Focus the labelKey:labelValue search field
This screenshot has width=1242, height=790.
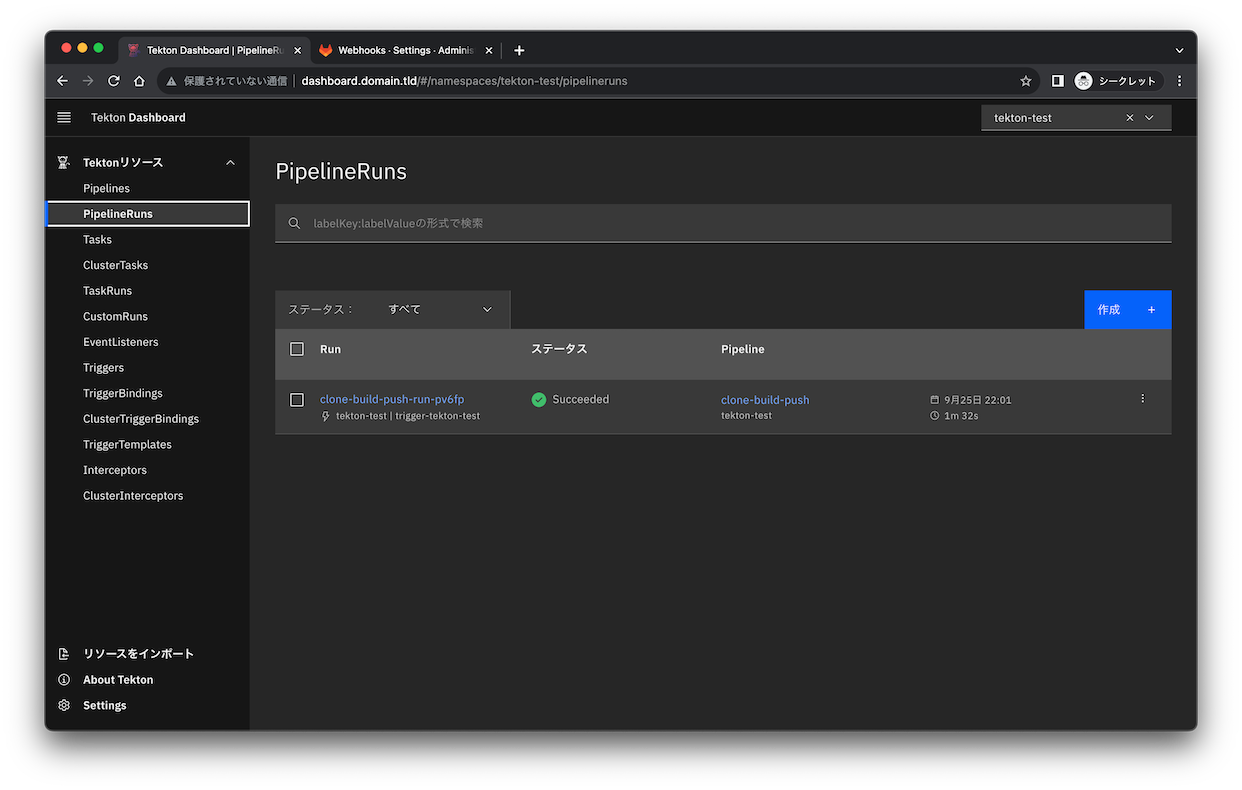point(723,223)
